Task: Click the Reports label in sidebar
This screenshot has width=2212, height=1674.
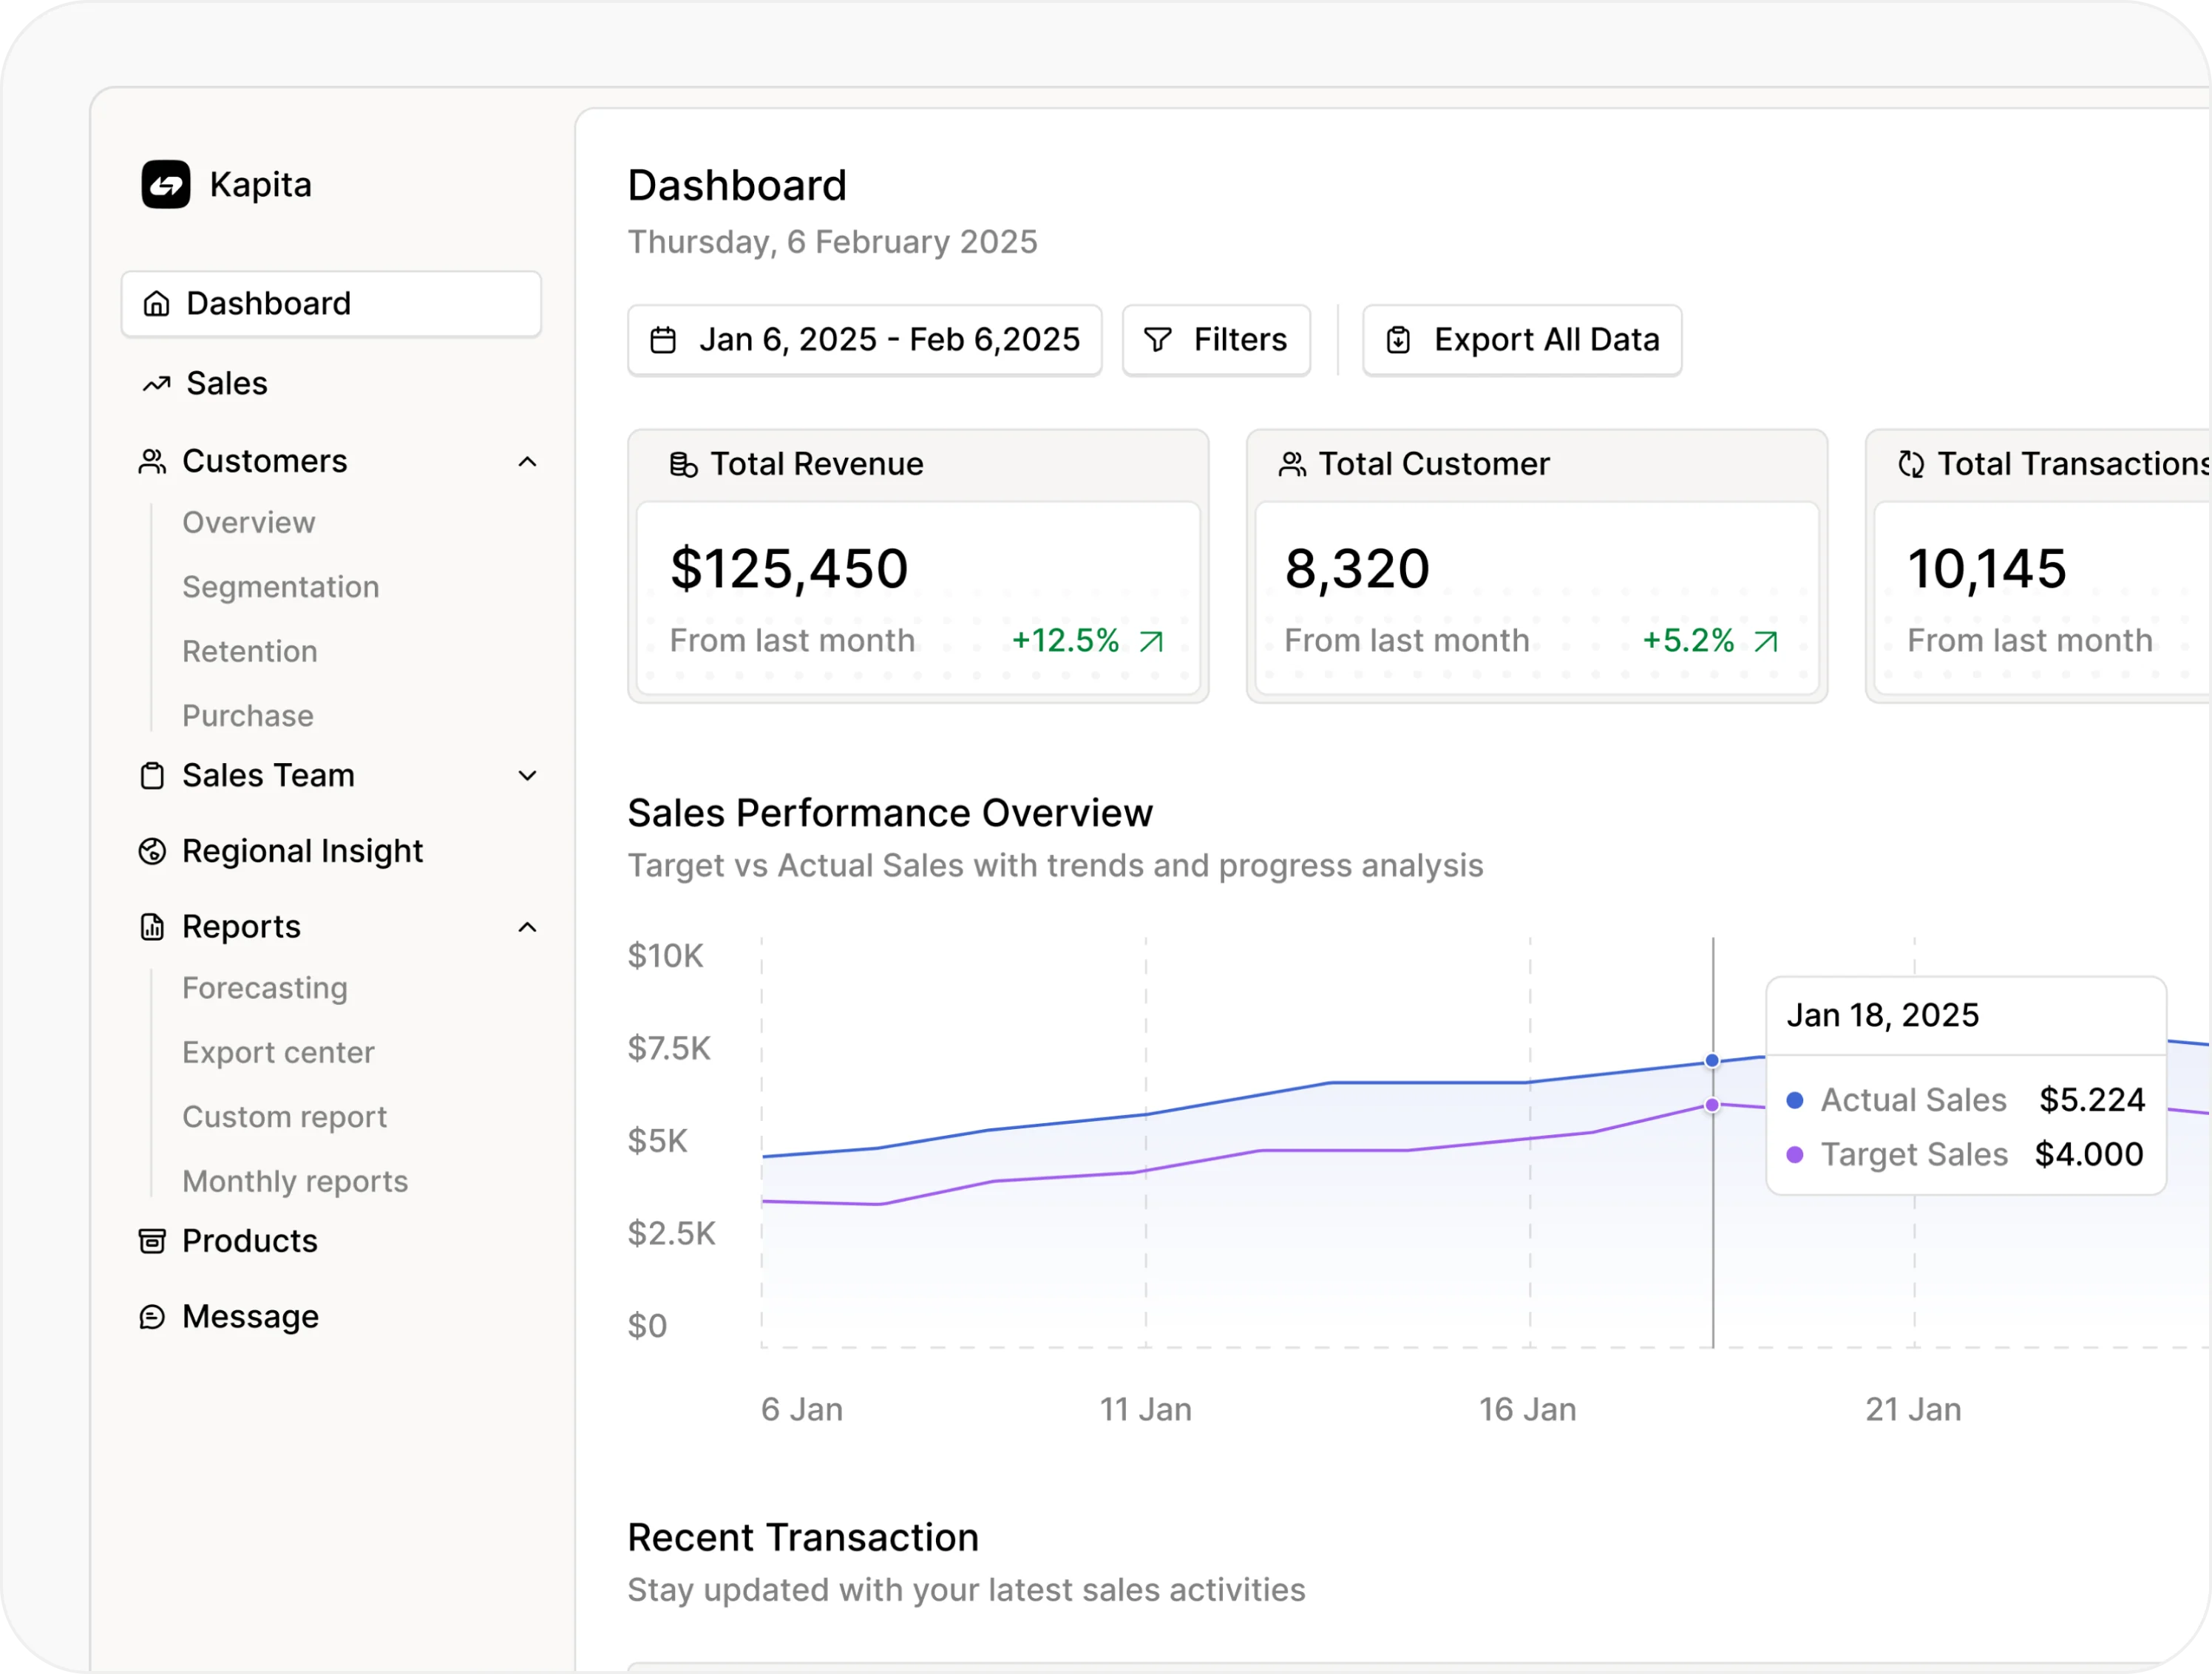Action: (242, 928)
